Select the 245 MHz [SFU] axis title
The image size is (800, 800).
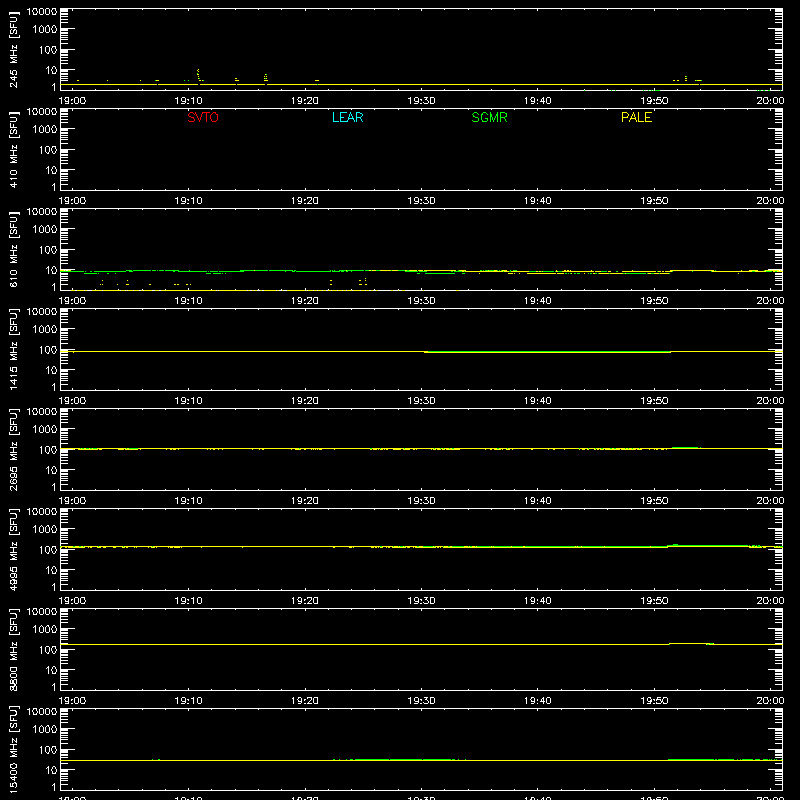click(x=14, y=50)
